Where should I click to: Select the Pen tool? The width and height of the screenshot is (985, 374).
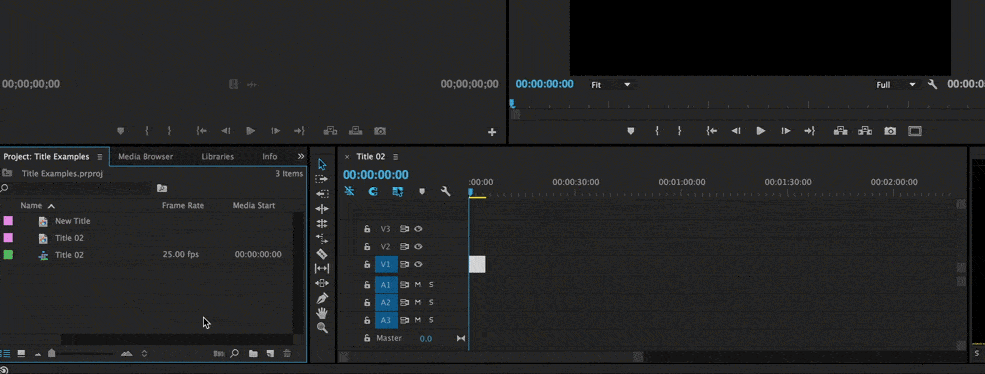point(322,298)
